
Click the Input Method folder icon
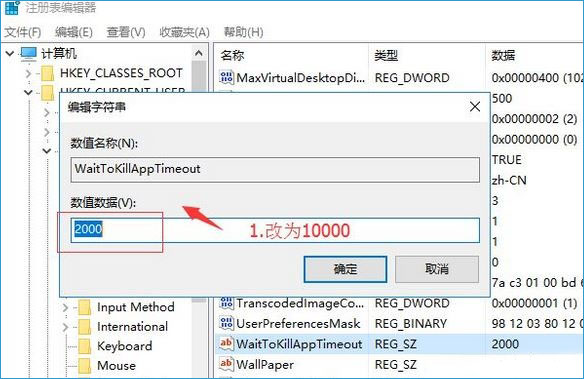(85, 308)
